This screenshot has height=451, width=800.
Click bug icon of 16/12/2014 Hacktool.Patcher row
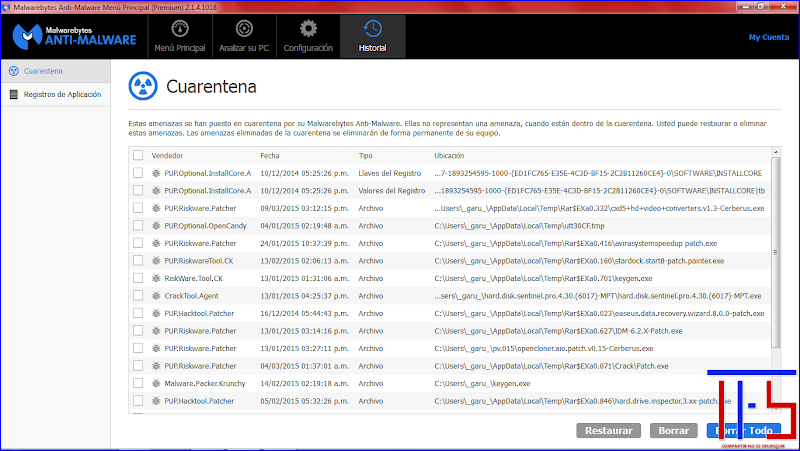(x=156, y=313)
